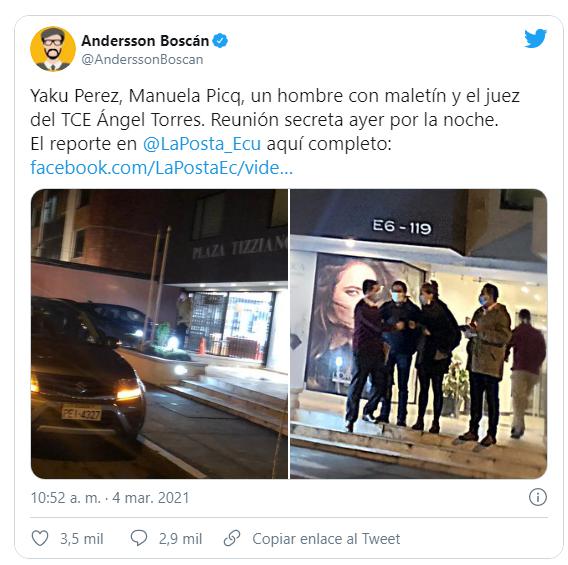
Task: Click the blue verified badge
Action: tap(220, 41)
